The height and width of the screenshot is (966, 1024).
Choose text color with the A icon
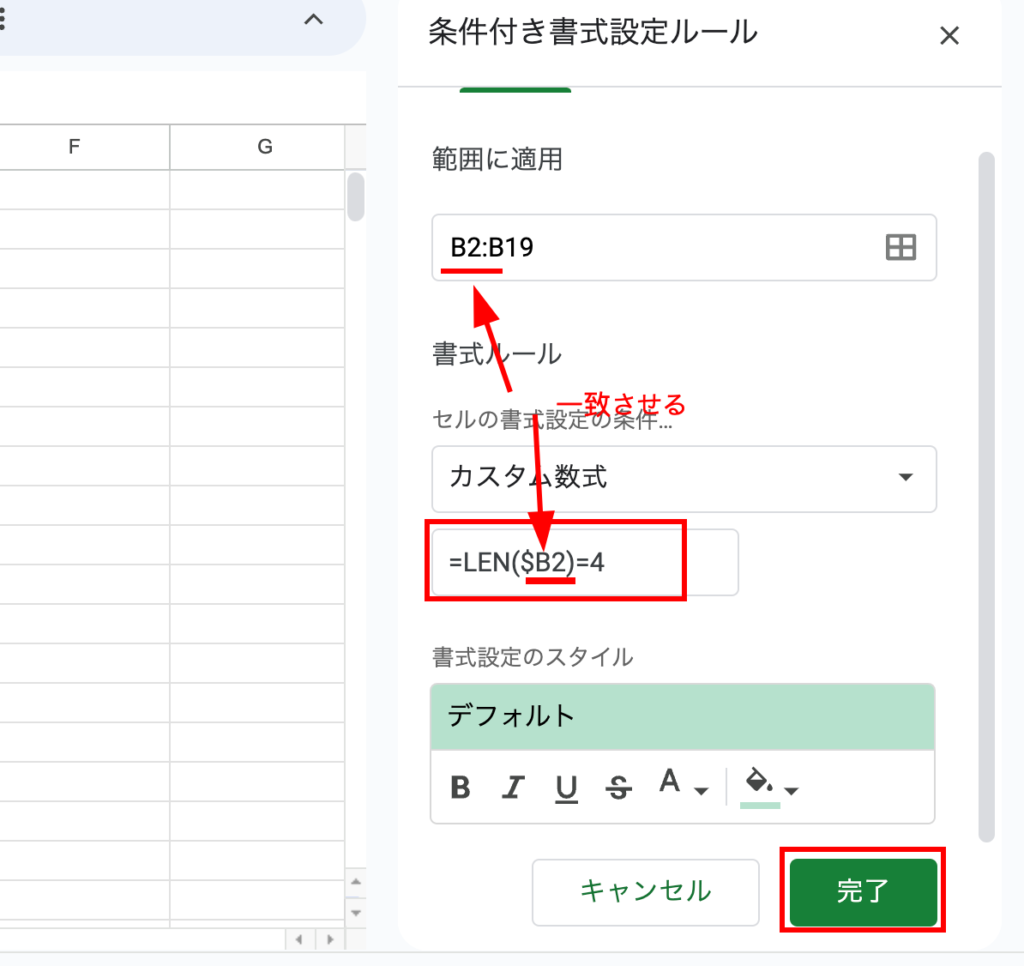[669, 781]
